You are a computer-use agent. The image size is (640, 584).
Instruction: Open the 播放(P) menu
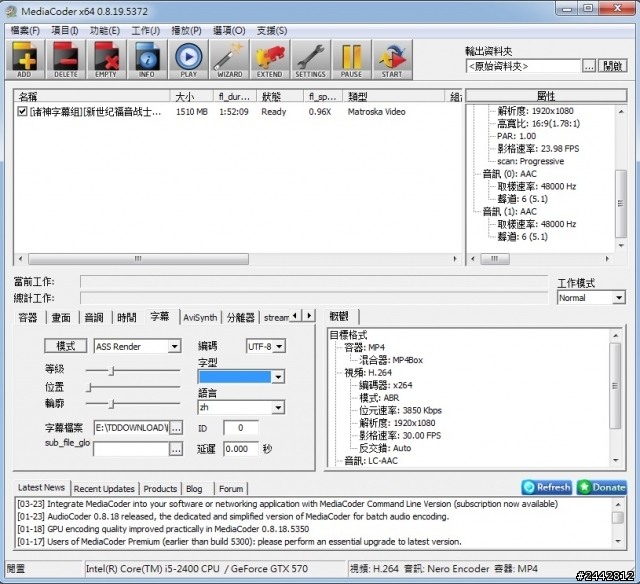(187, 31)
